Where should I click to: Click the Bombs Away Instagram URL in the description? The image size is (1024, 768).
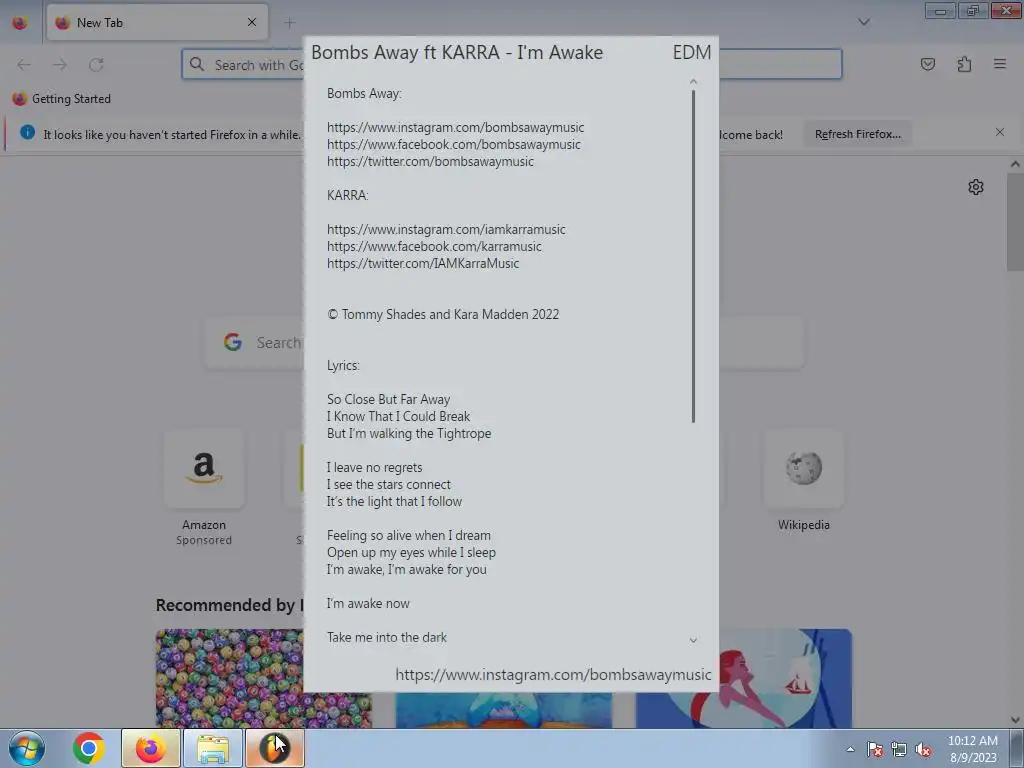coord(455,127)
